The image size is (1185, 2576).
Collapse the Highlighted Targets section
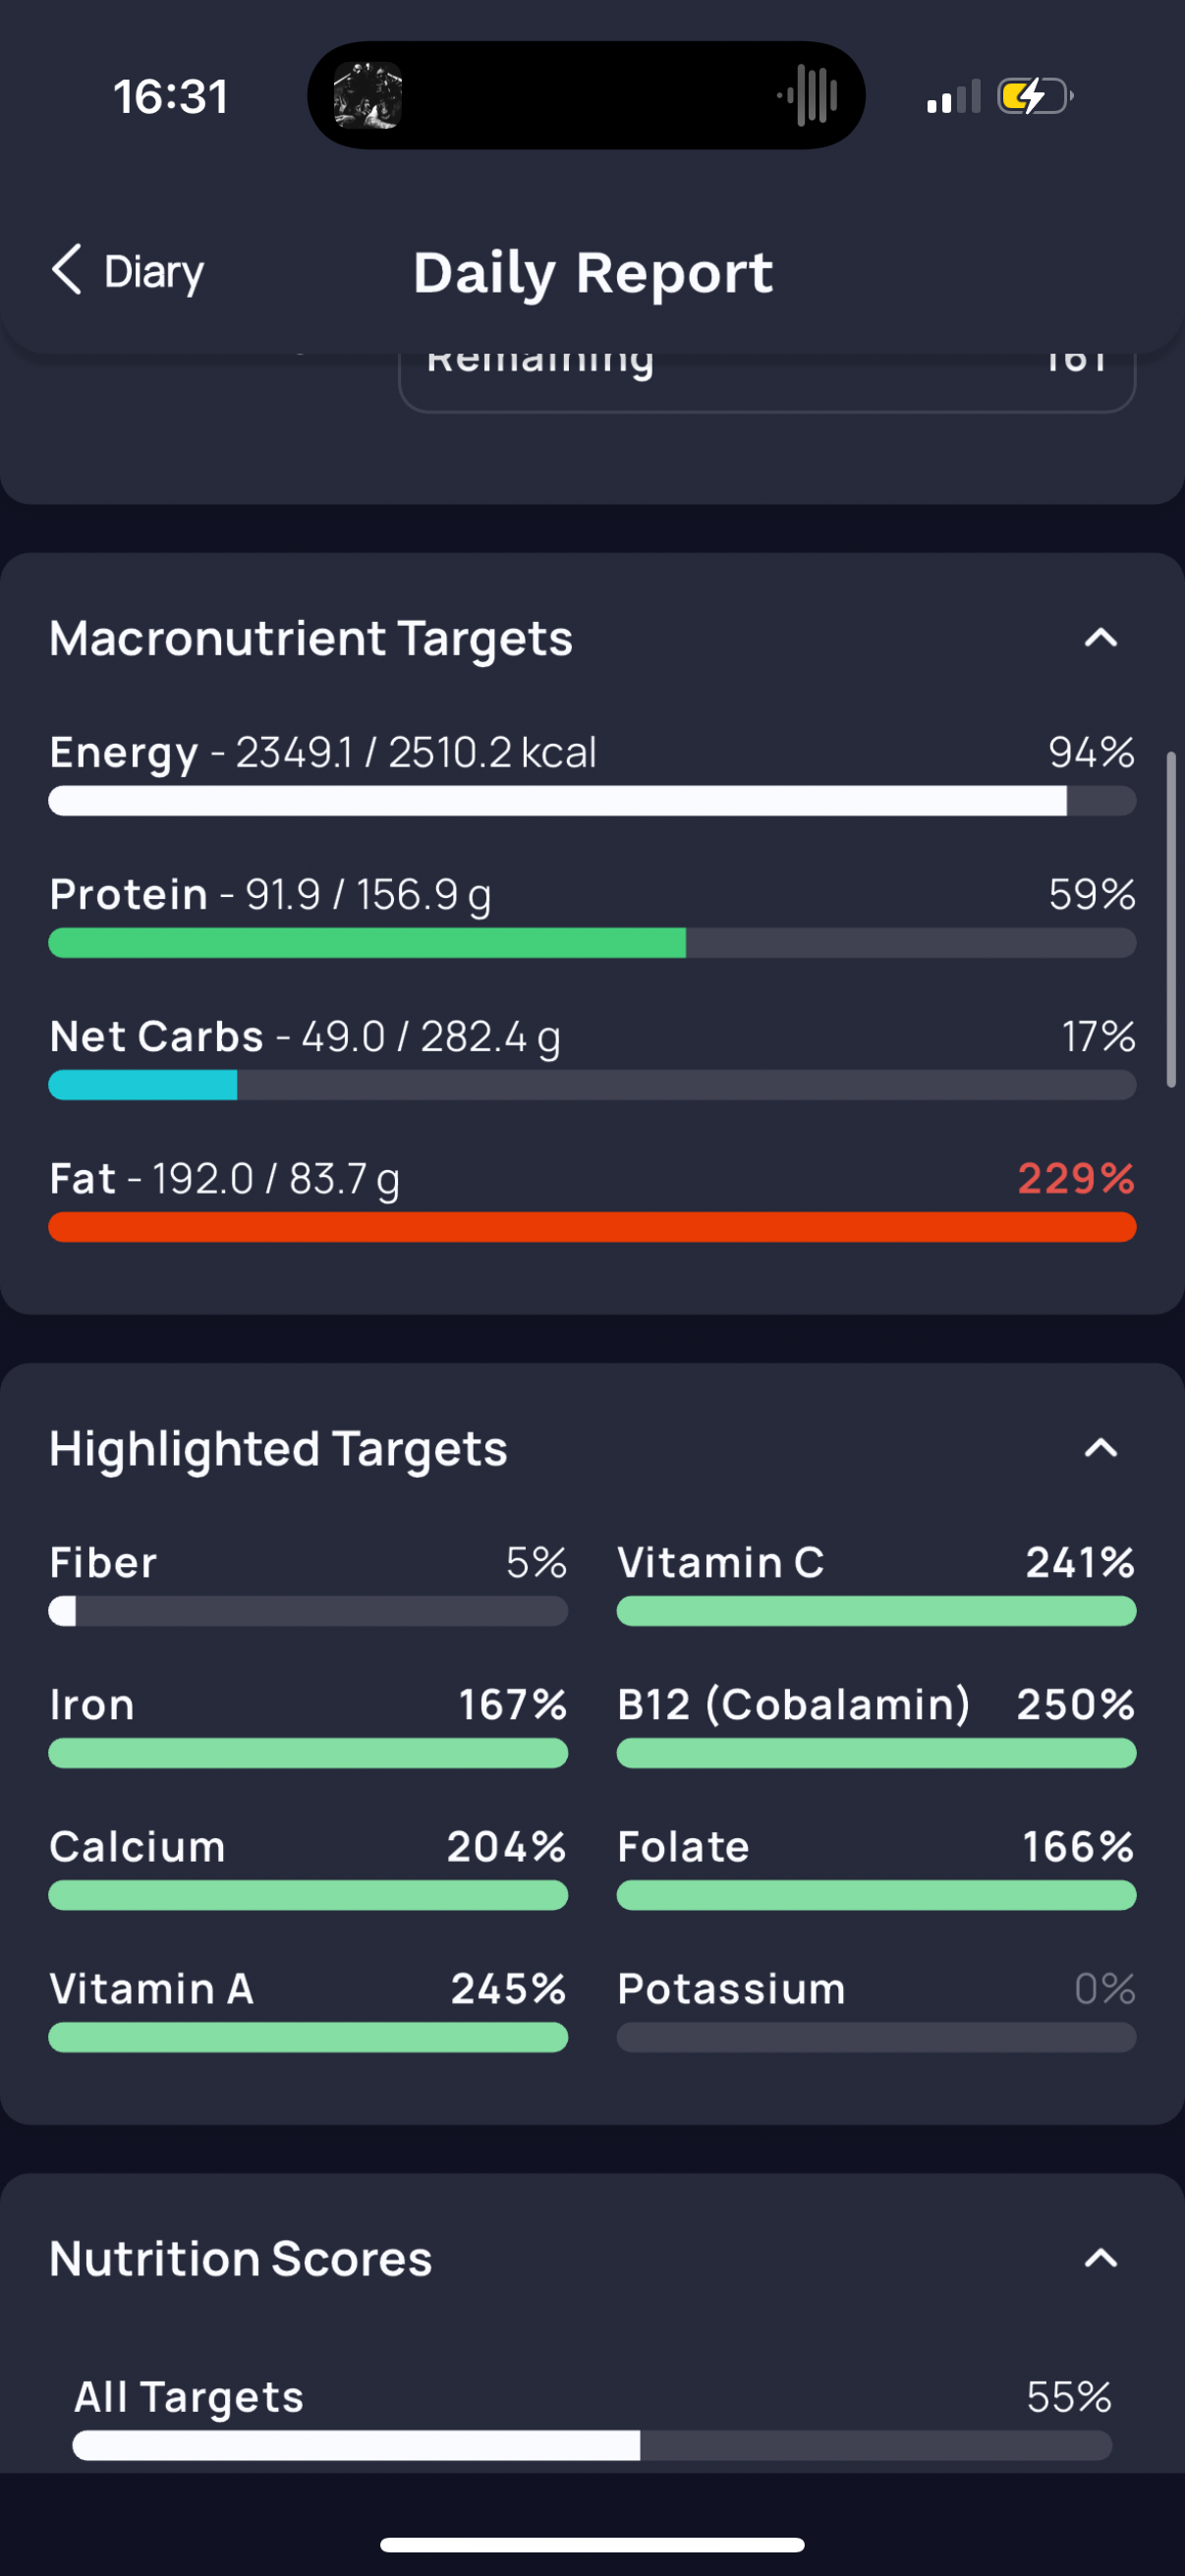click(x=1100, y=1448)
